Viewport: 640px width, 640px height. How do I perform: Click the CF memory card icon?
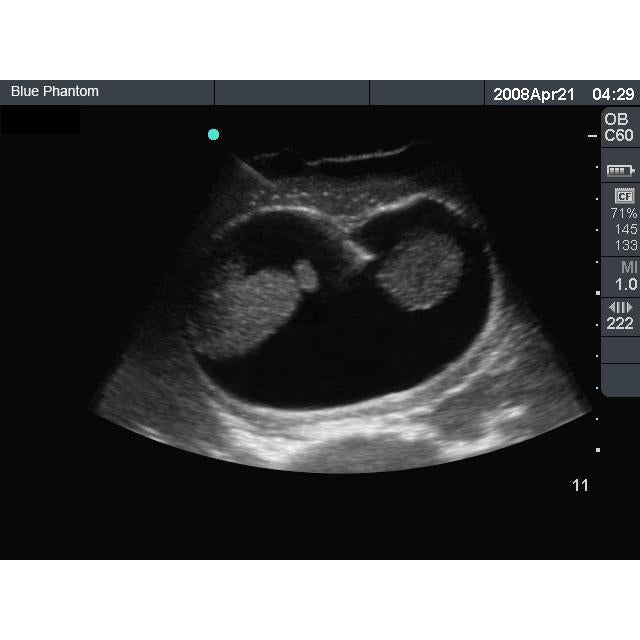tap(622, 196)
